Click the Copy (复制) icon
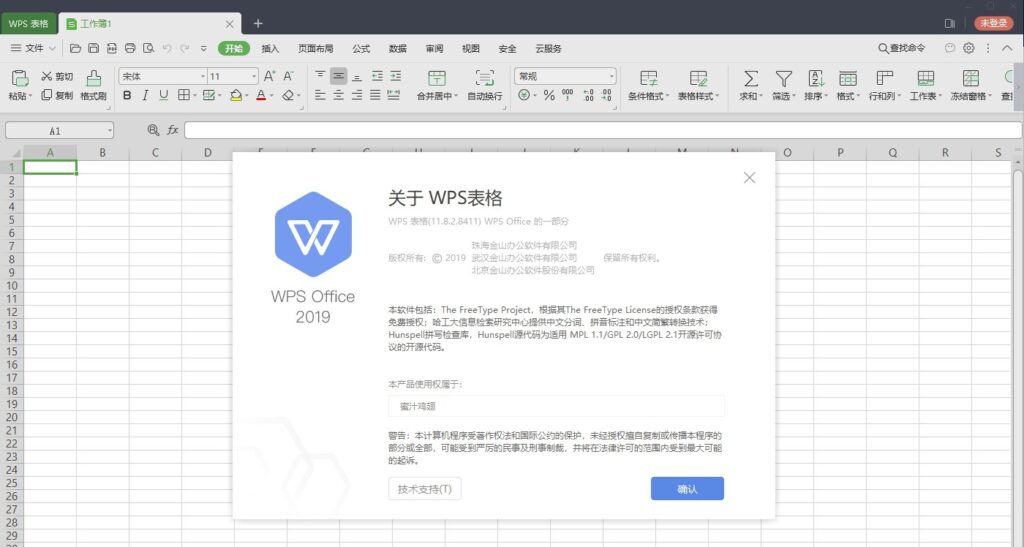Viewport: 1024px width, 547px height. [46, 95]
